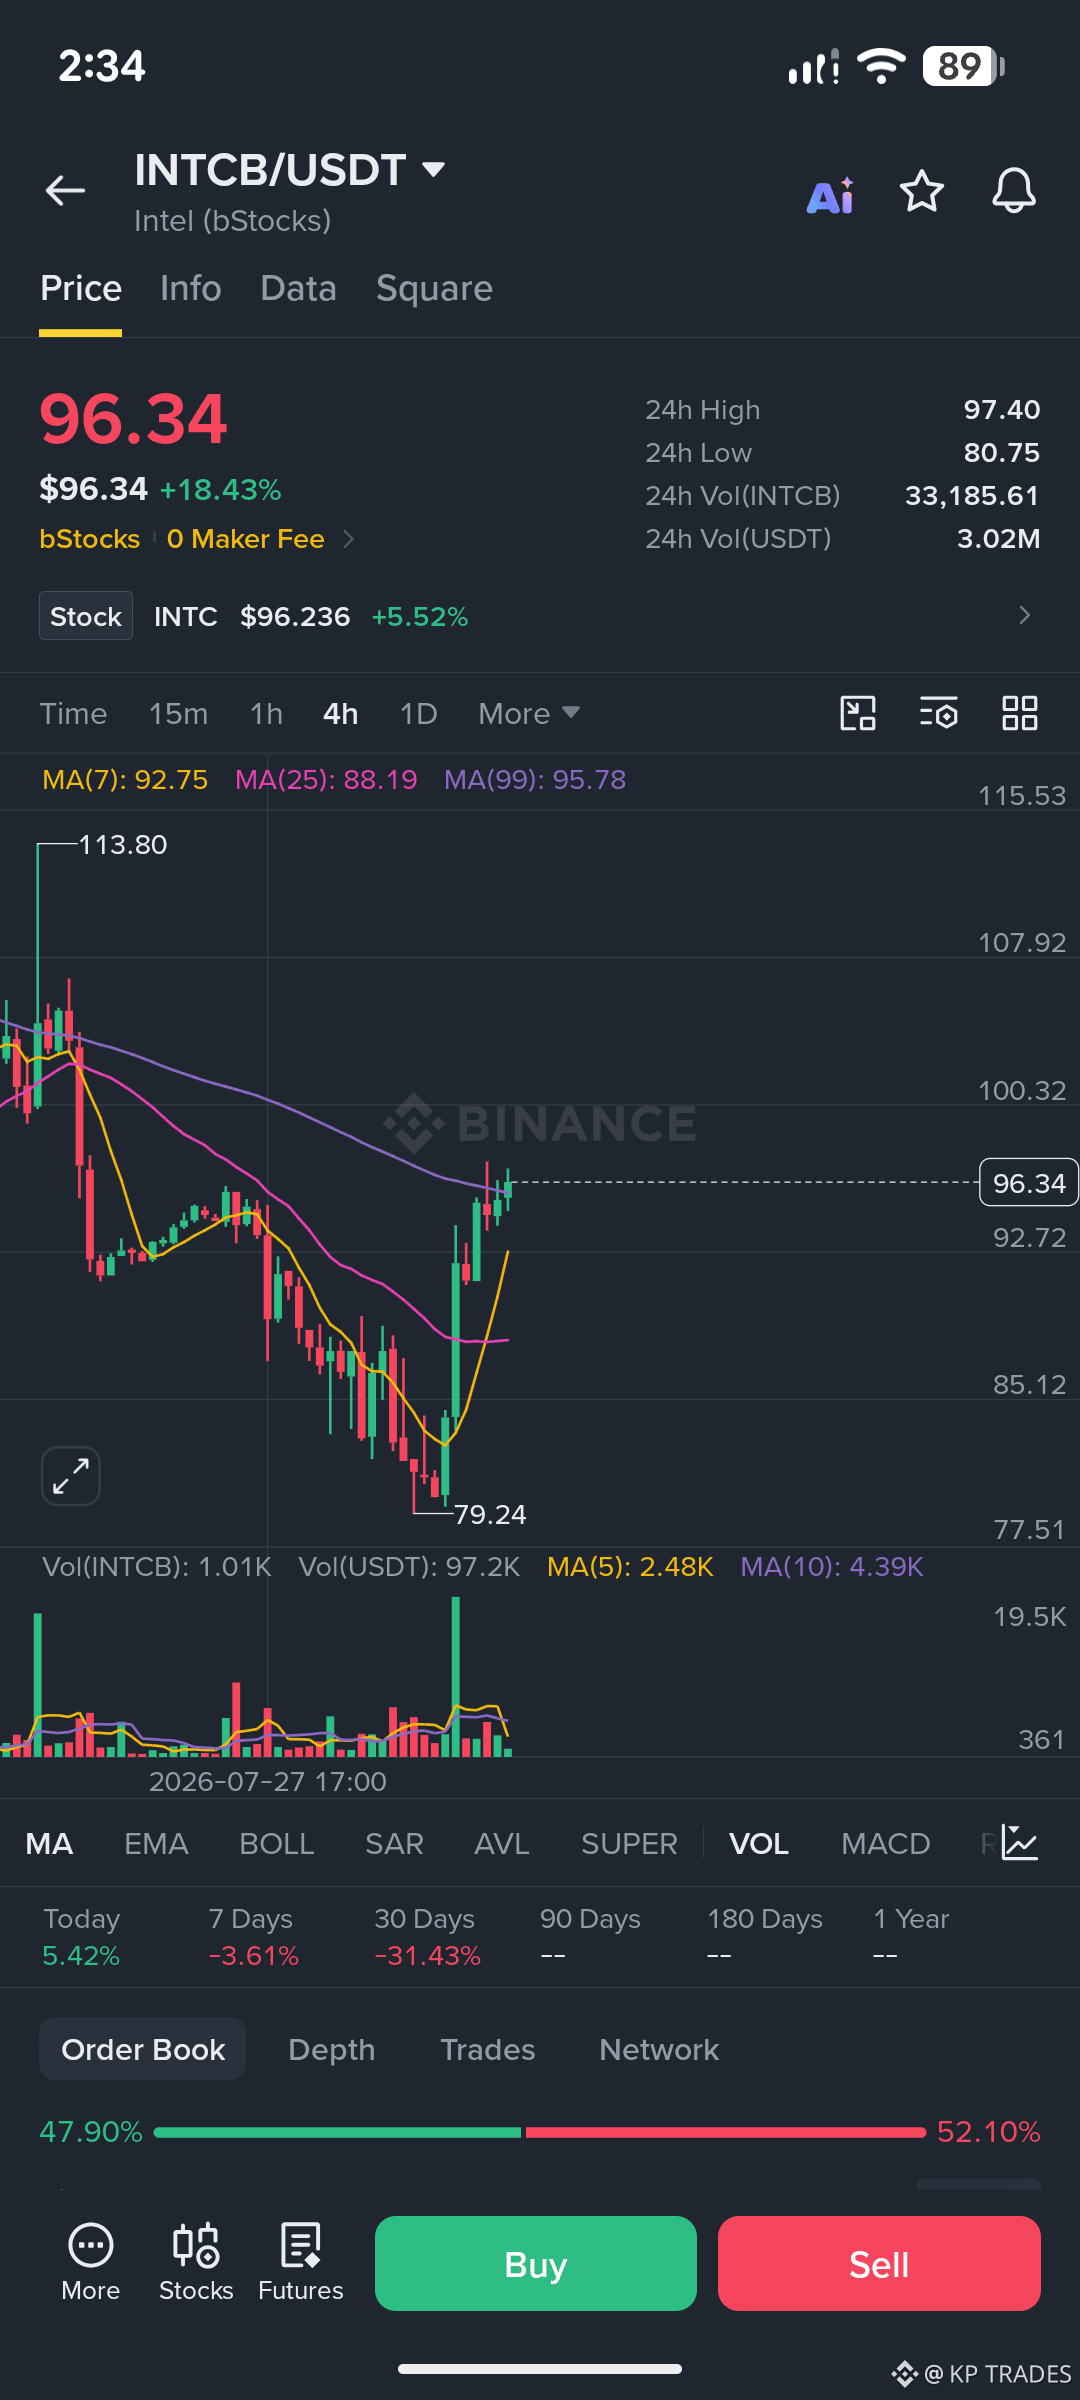Select the Network tab
Image resolution: width=1080 pixels, height=2400 pixels.
659,2049
